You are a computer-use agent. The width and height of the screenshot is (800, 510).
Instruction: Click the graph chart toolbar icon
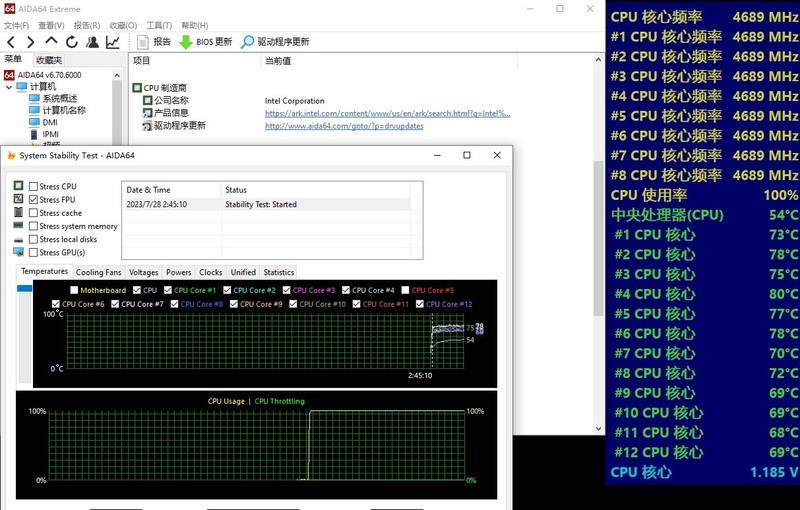pyautogui.click(x=113, y=42)
